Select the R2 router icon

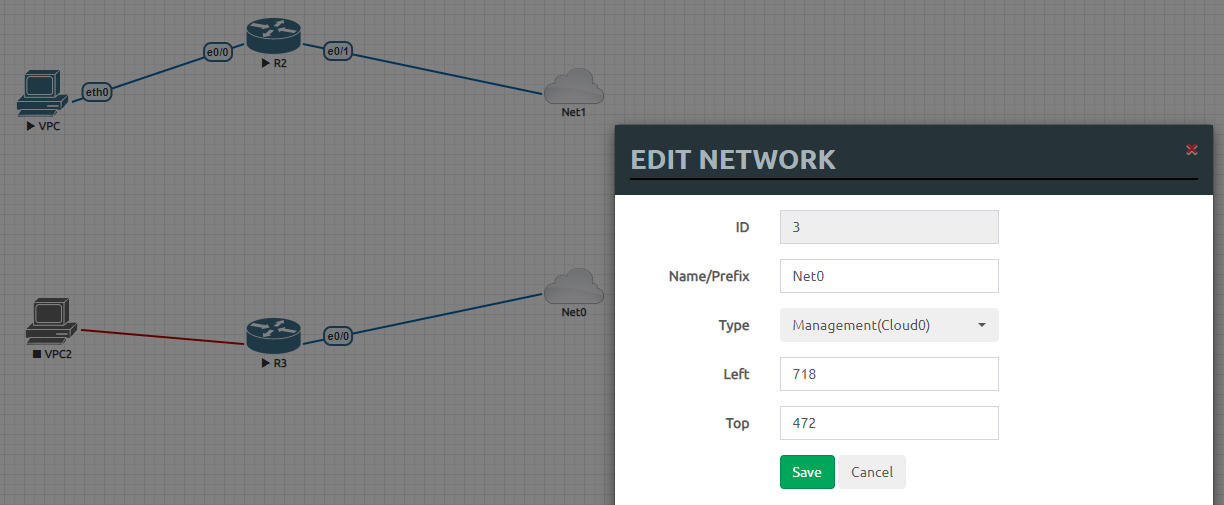click(273, 37)
